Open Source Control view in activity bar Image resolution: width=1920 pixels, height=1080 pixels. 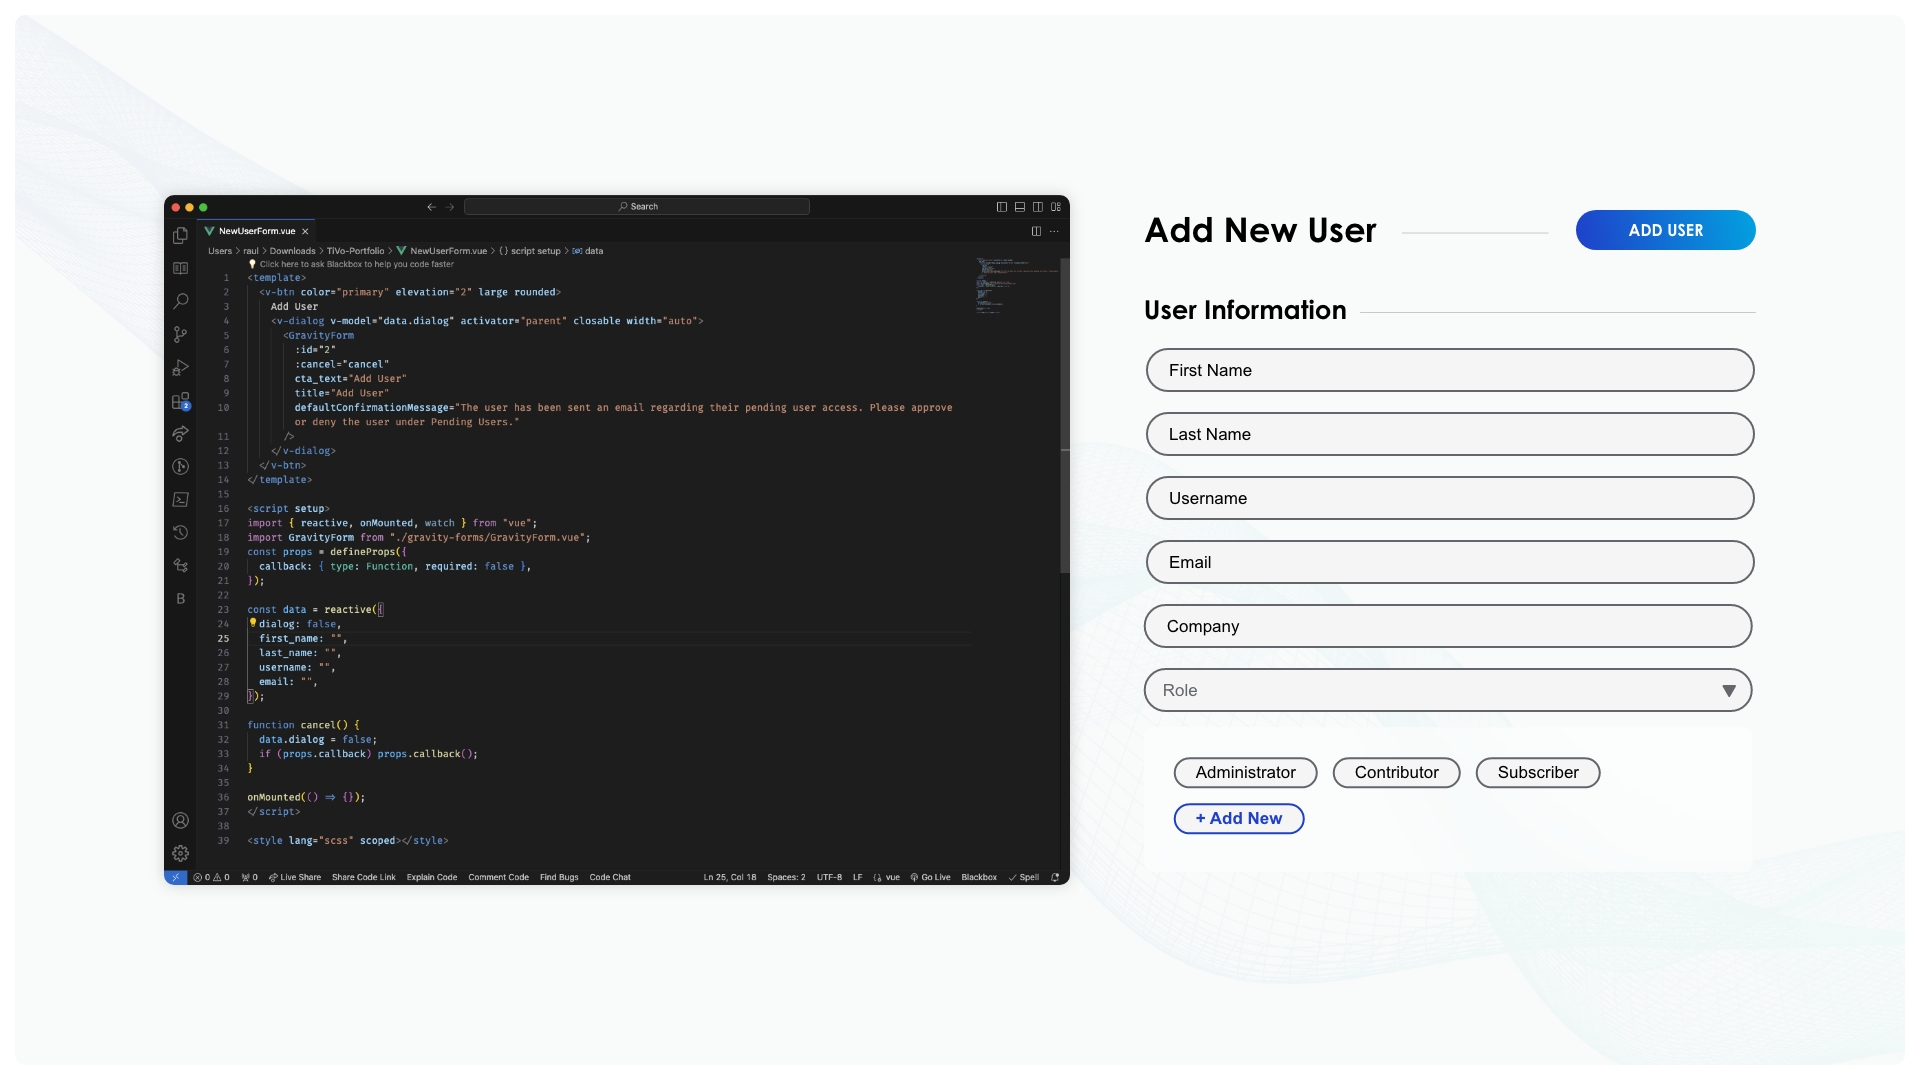click(180, 334)
